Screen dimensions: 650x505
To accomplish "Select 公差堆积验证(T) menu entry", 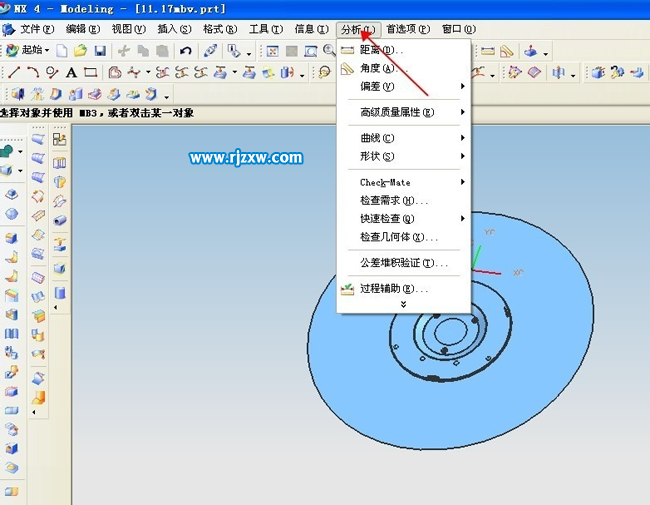I will point(403,262).
